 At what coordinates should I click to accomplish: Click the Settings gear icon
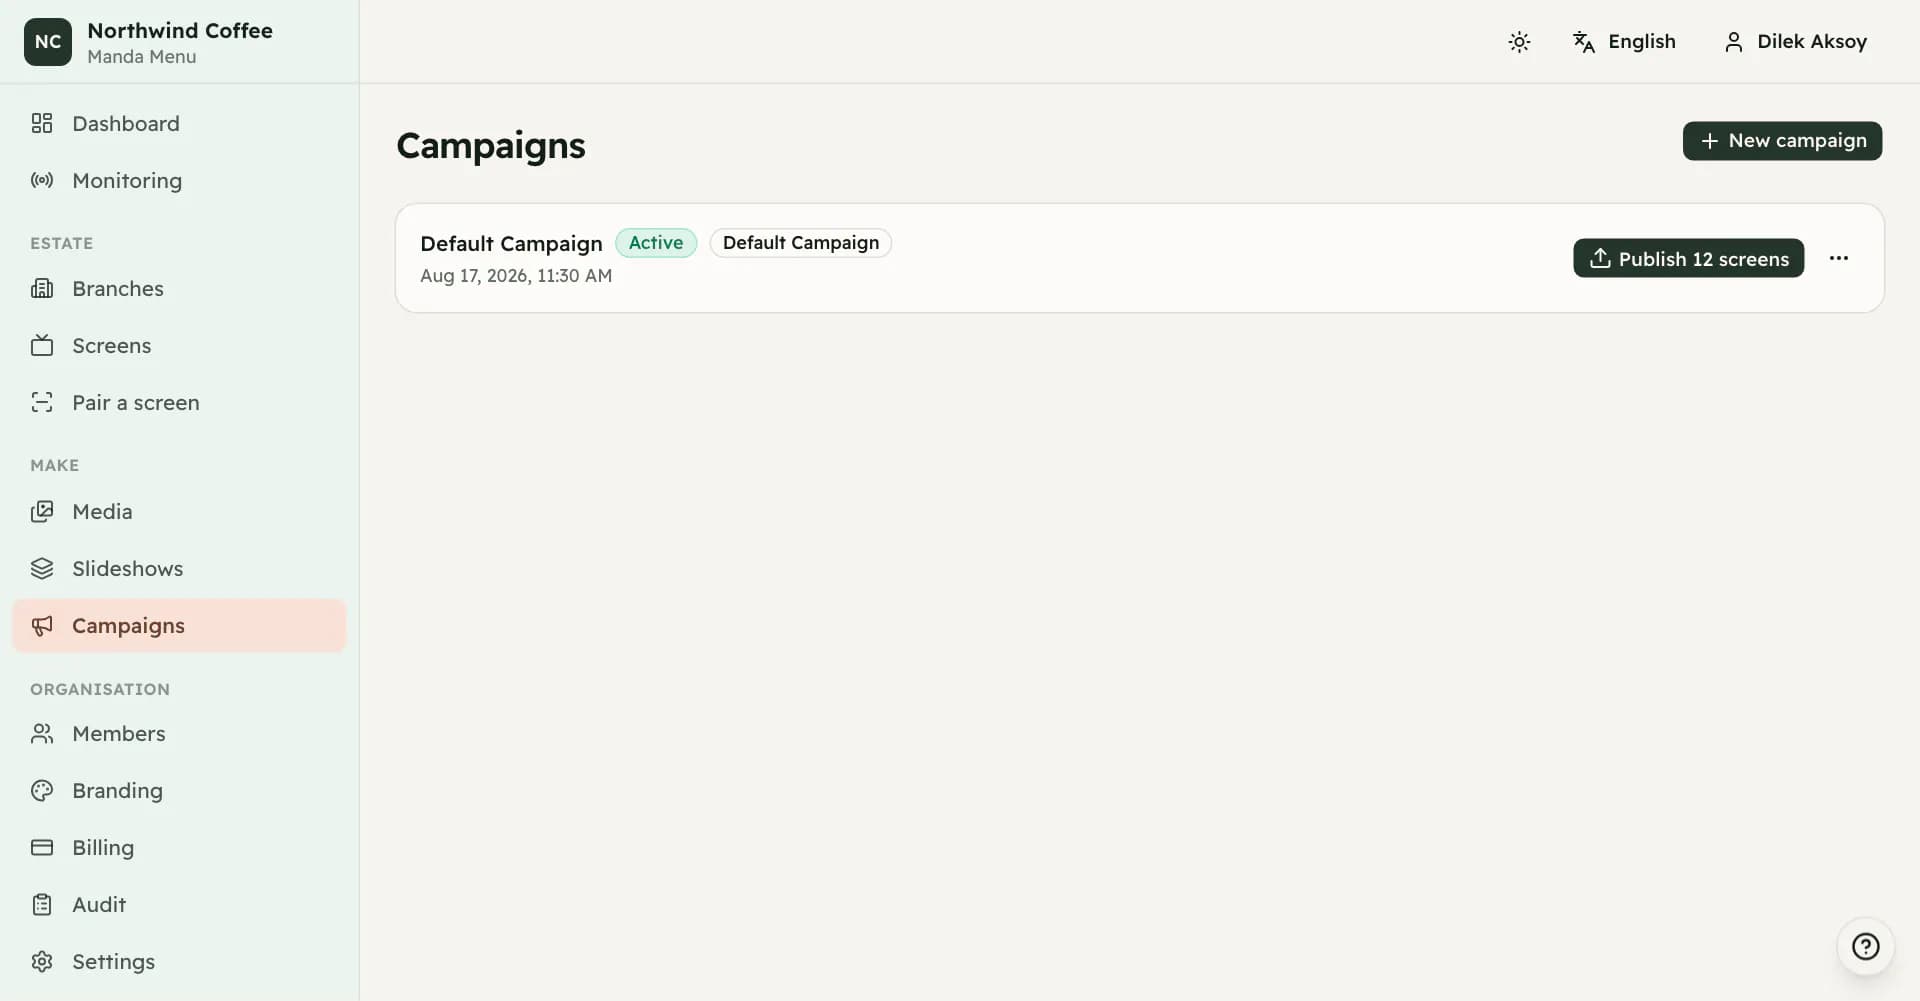pos(42,961)
